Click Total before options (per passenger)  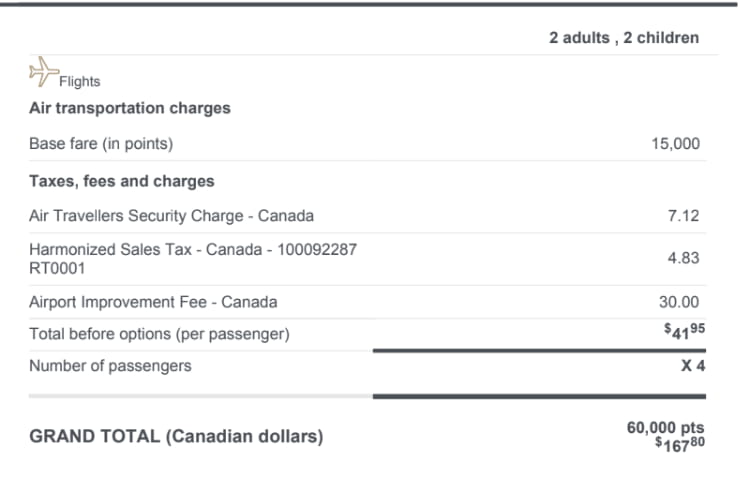[159, 334]
